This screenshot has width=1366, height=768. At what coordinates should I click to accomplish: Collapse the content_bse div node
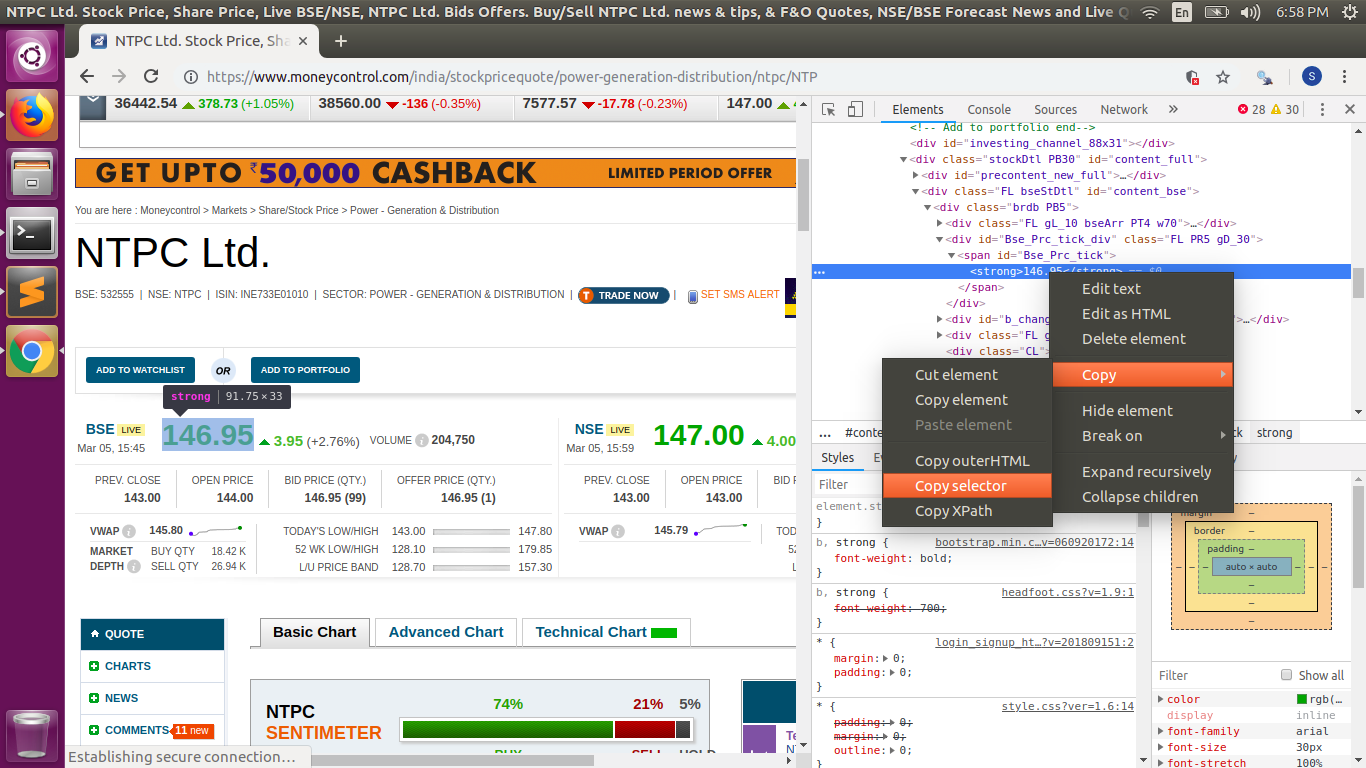[916, 191]
